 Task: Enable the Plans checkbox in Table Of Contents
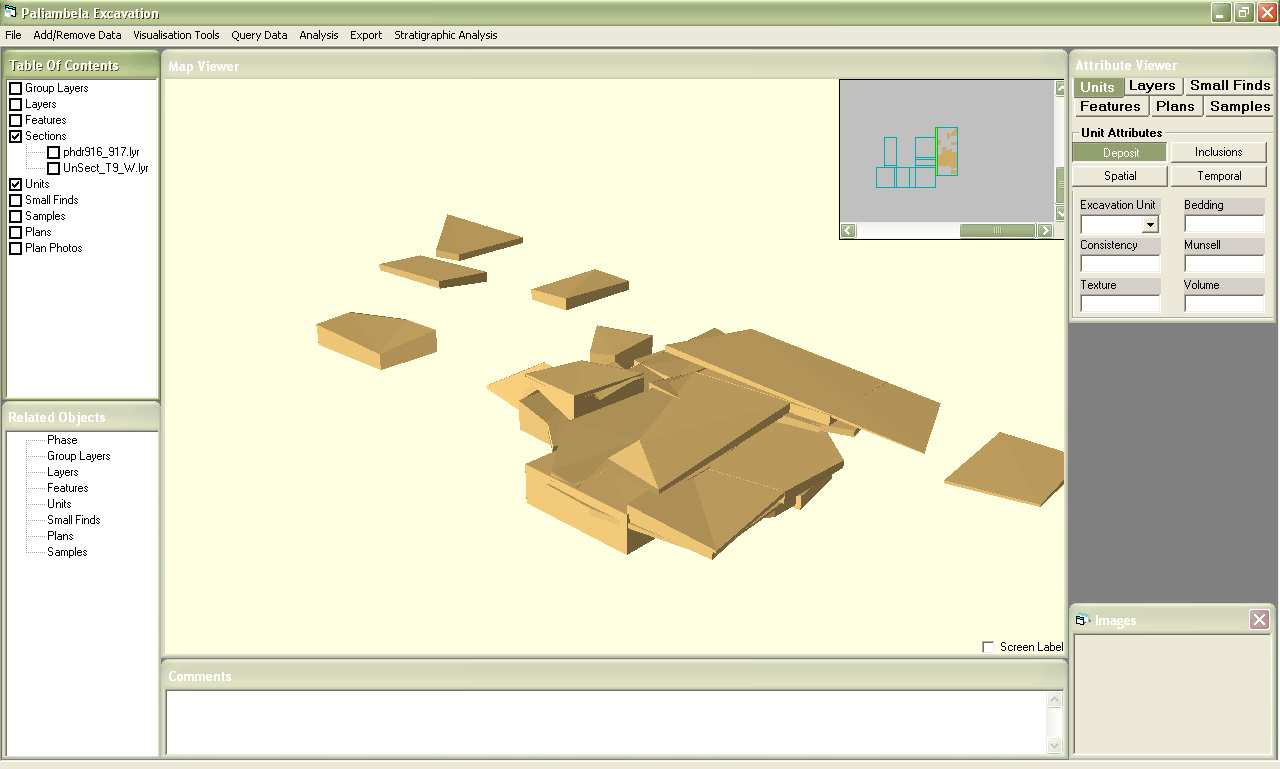click(16, 232)
